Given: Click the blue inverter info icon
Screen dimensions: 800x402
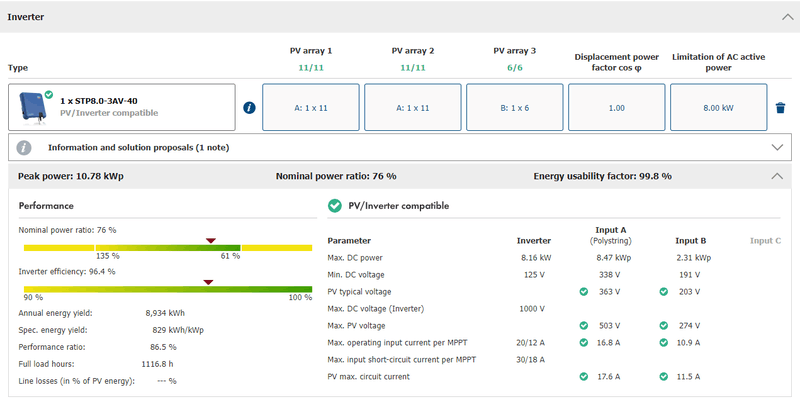Looking at the screenshot, I should coord(249,108).
